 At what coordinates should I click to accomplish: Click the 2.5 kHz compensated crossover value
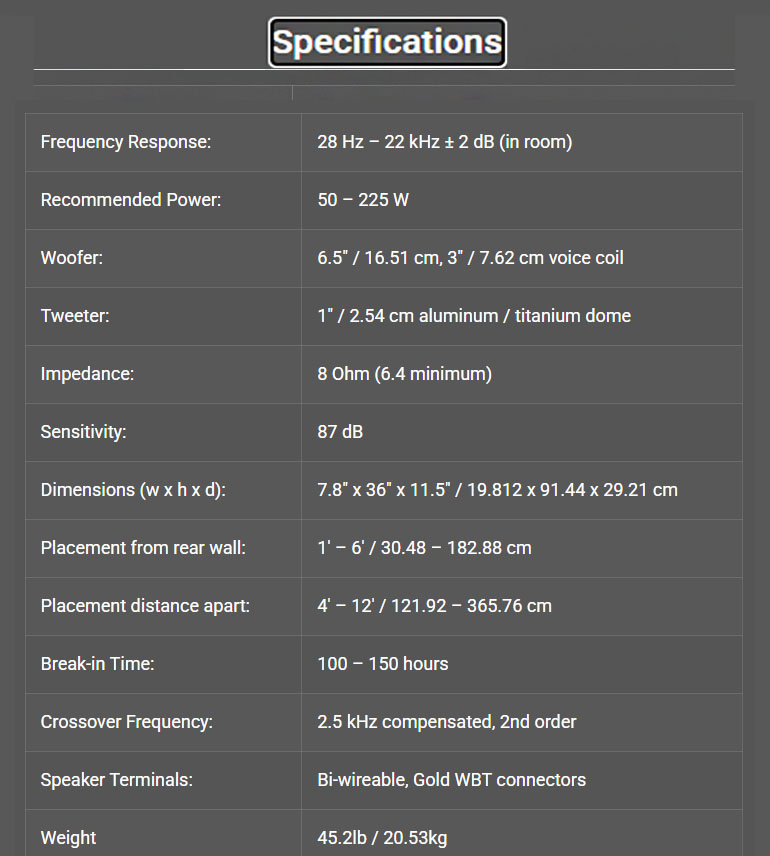click(446, 722)
